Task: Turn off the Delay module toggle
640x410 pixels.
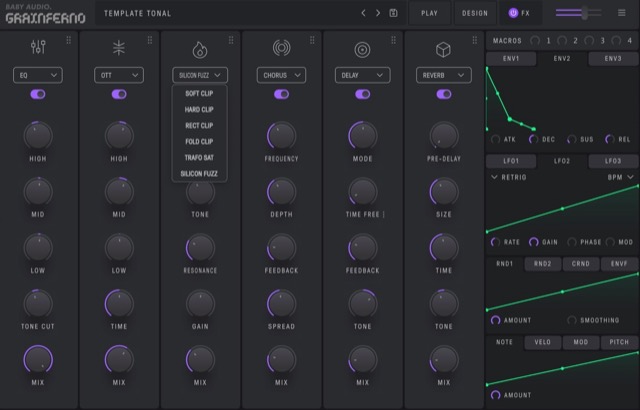Action: pos(362,93)
